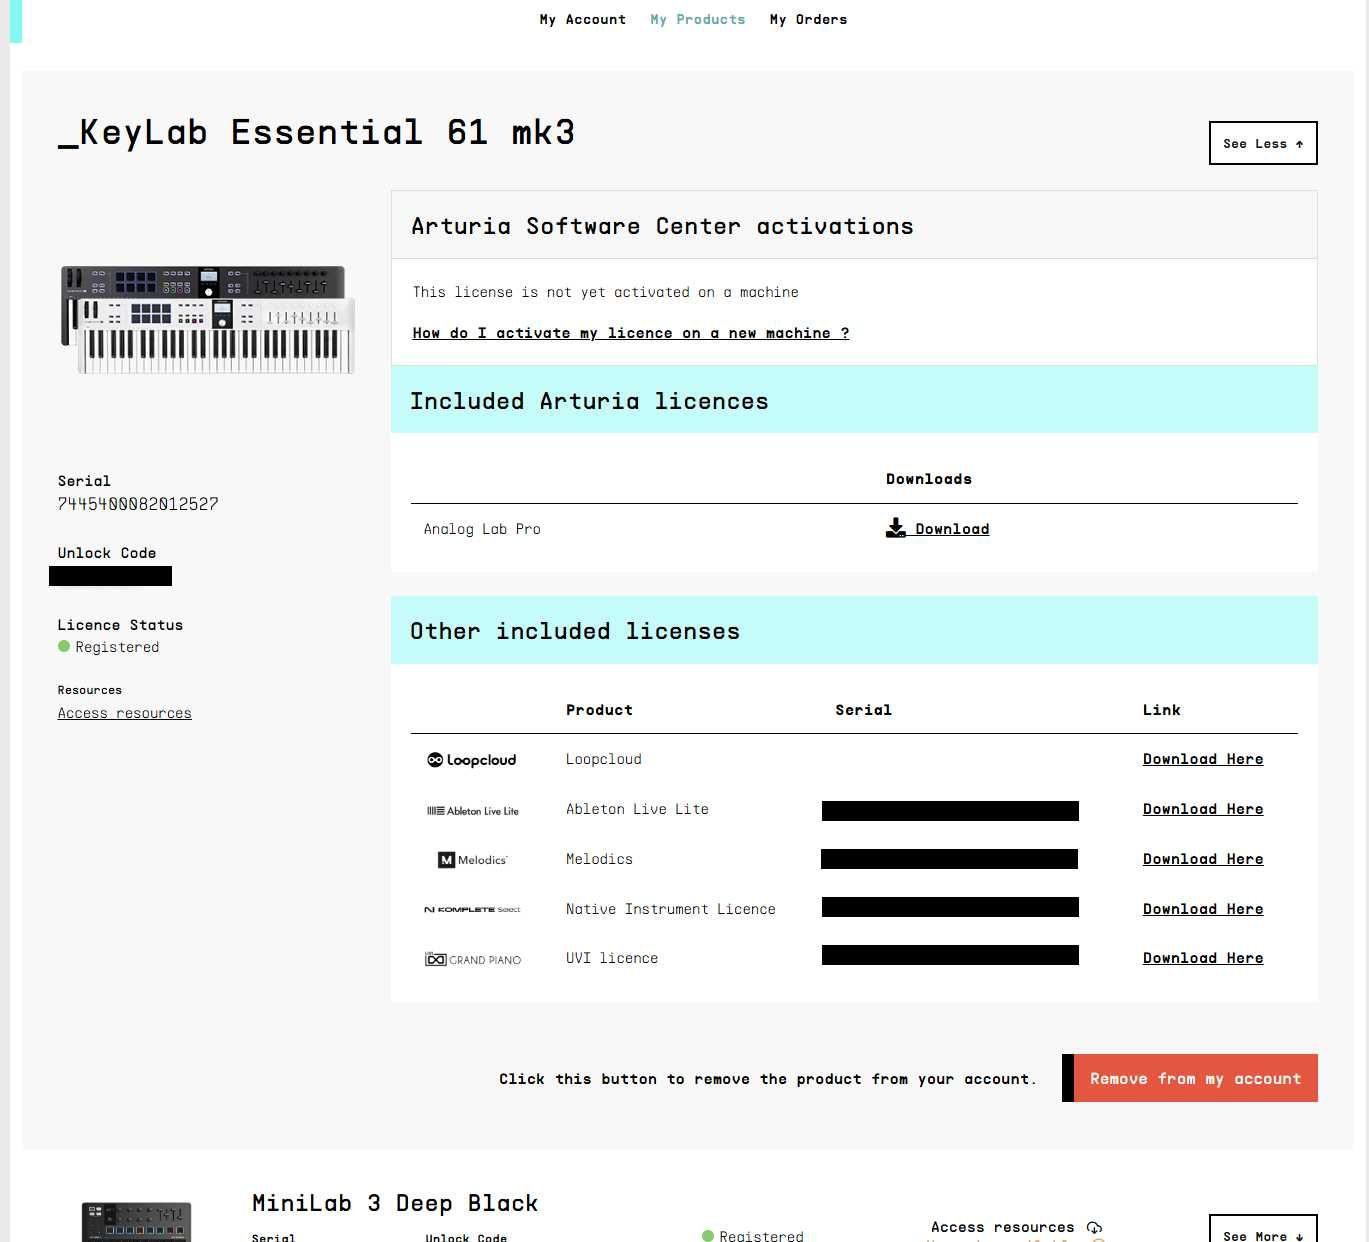Click Remove from my account button
The image size is (1369, 1242).
[x=1190, y=1078]
